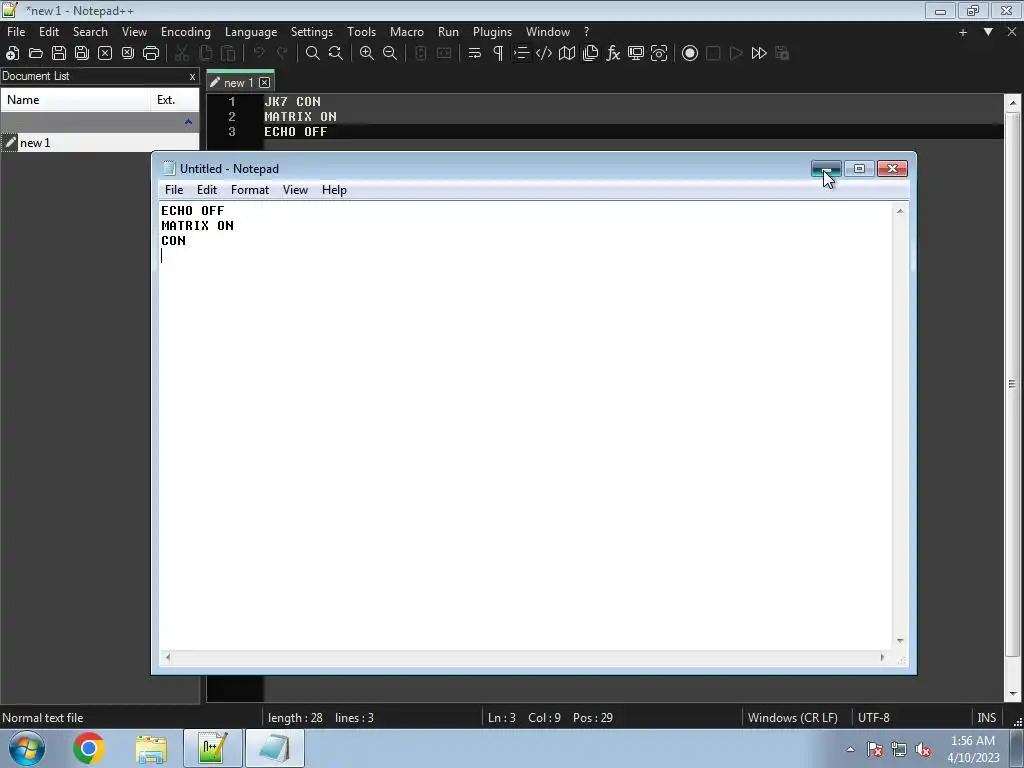The image size is (1024, 768).
Task: Open the Plugins menu
Action: tap(492, 31)
